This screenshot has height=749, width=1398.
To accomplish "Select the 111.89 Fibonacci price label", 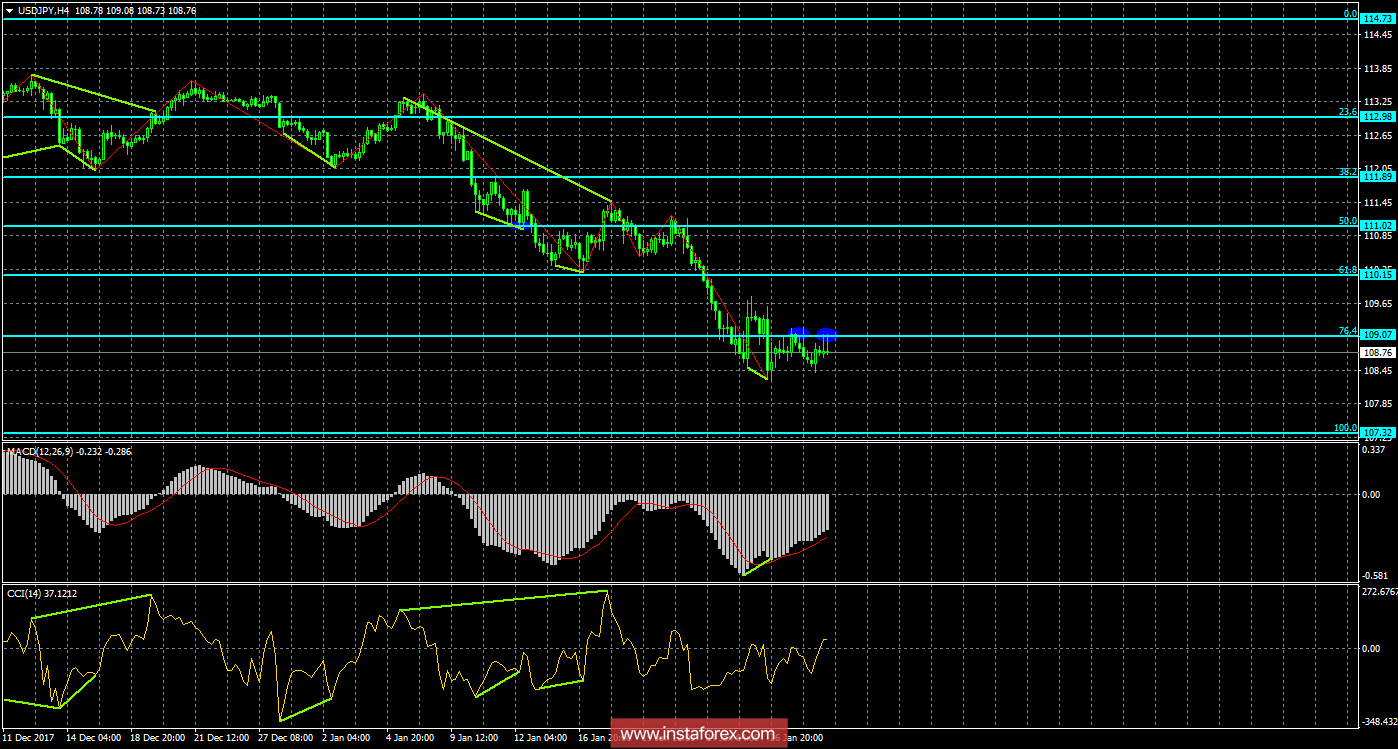I will coord(1378,177).
